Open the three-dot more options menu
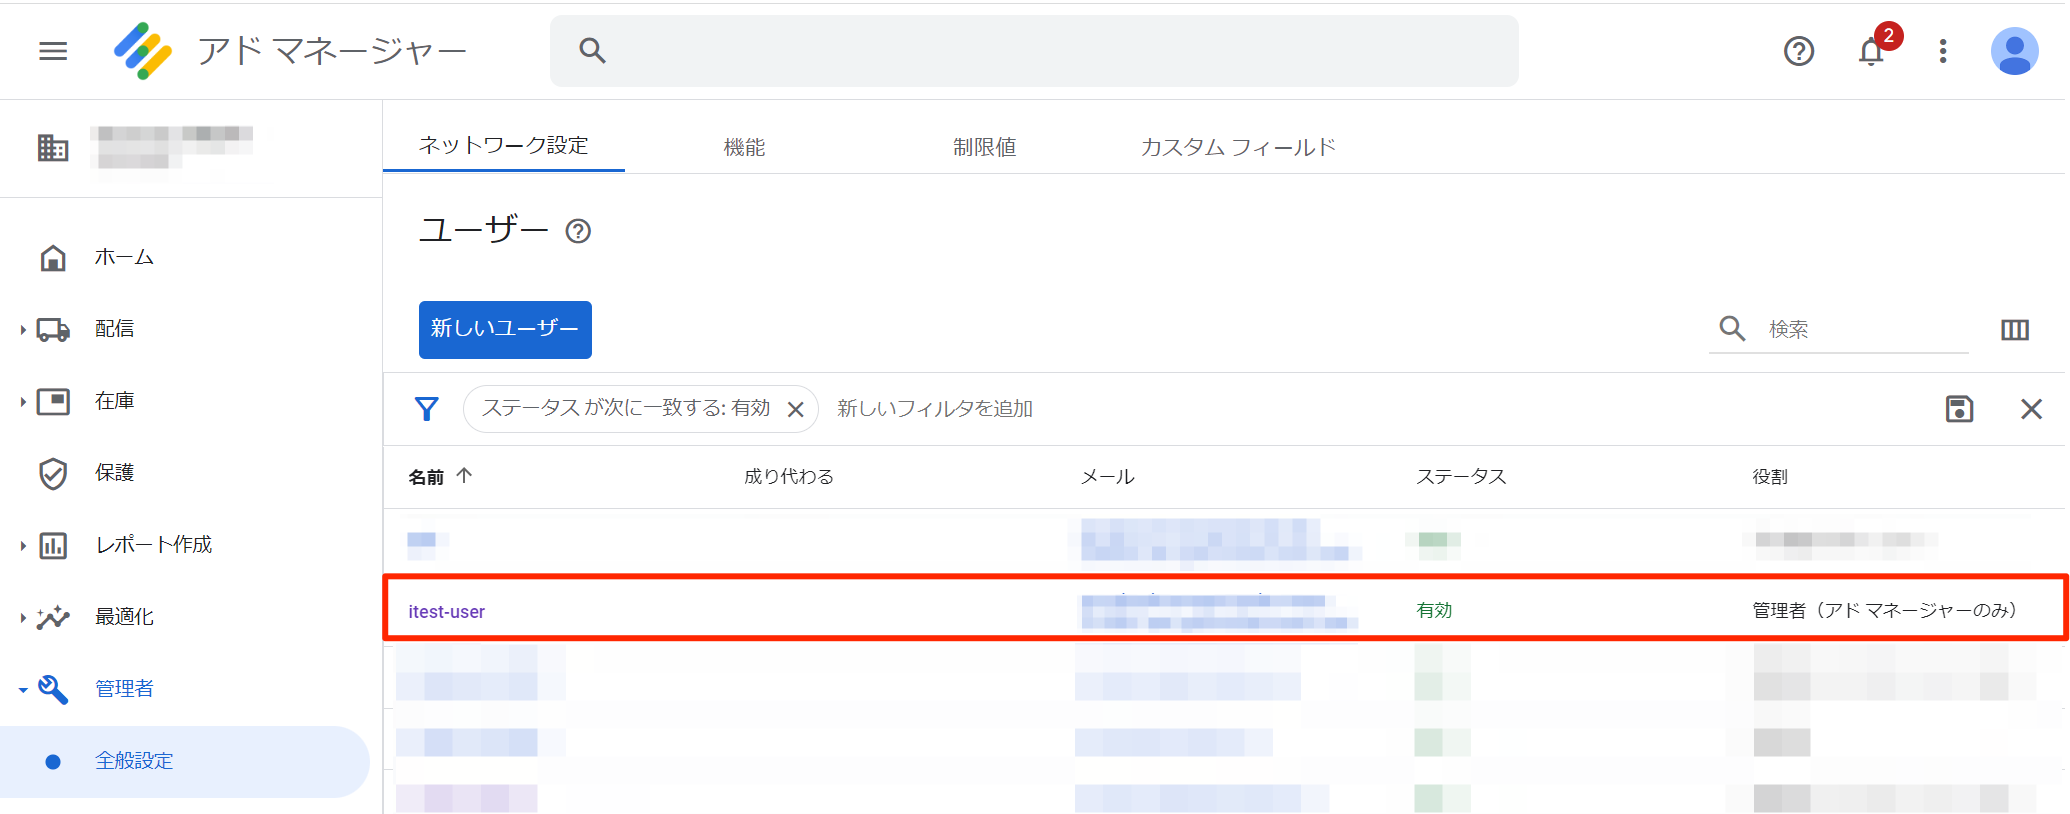 tap(1942, 51)
